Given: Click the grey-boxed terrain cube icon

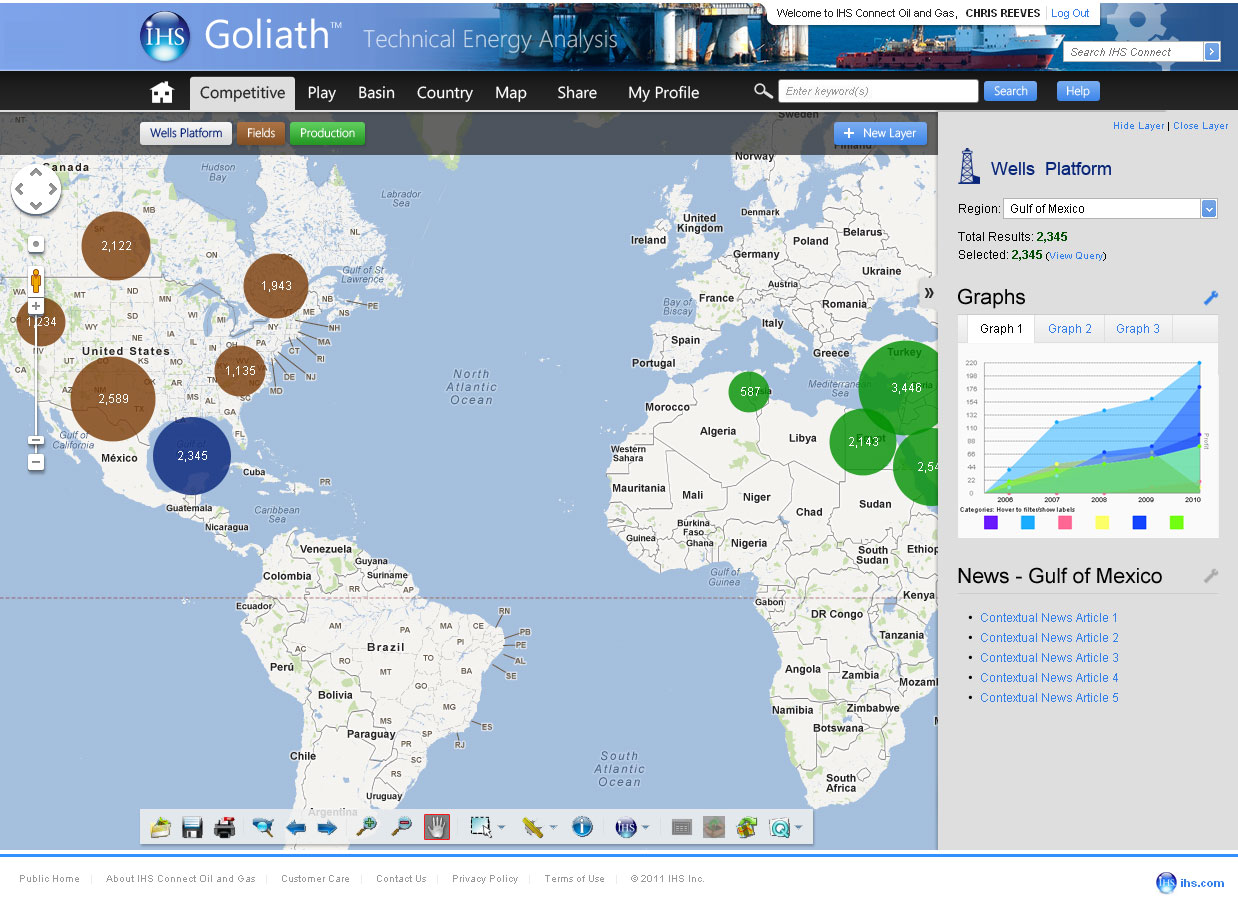Looking at the screenshot, I should [x=714, y=827].
